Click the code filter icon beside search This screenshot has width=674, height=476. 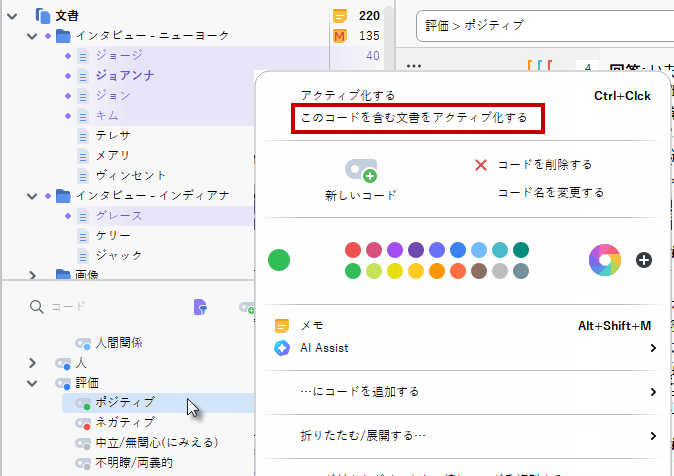(x=200, y=307)
